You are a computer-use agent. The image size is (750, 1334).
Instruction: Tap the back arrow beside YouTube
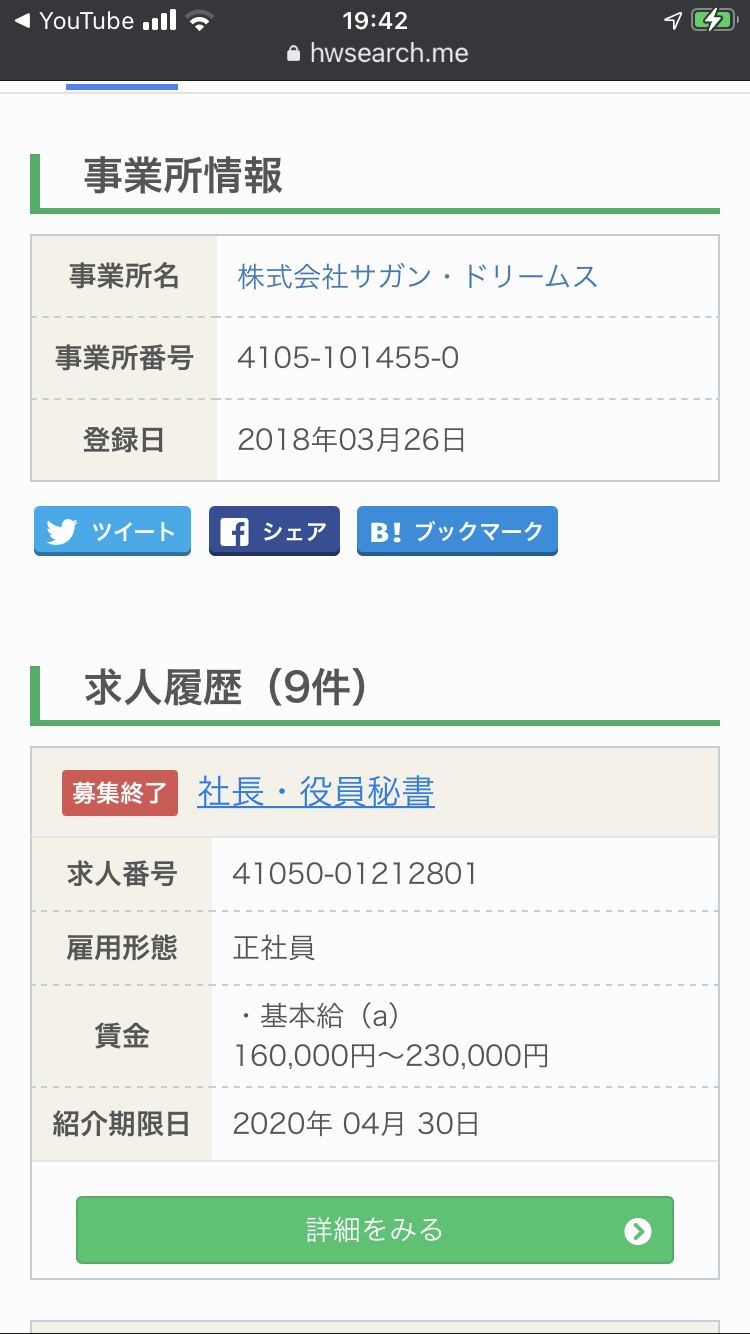(22, 20)
